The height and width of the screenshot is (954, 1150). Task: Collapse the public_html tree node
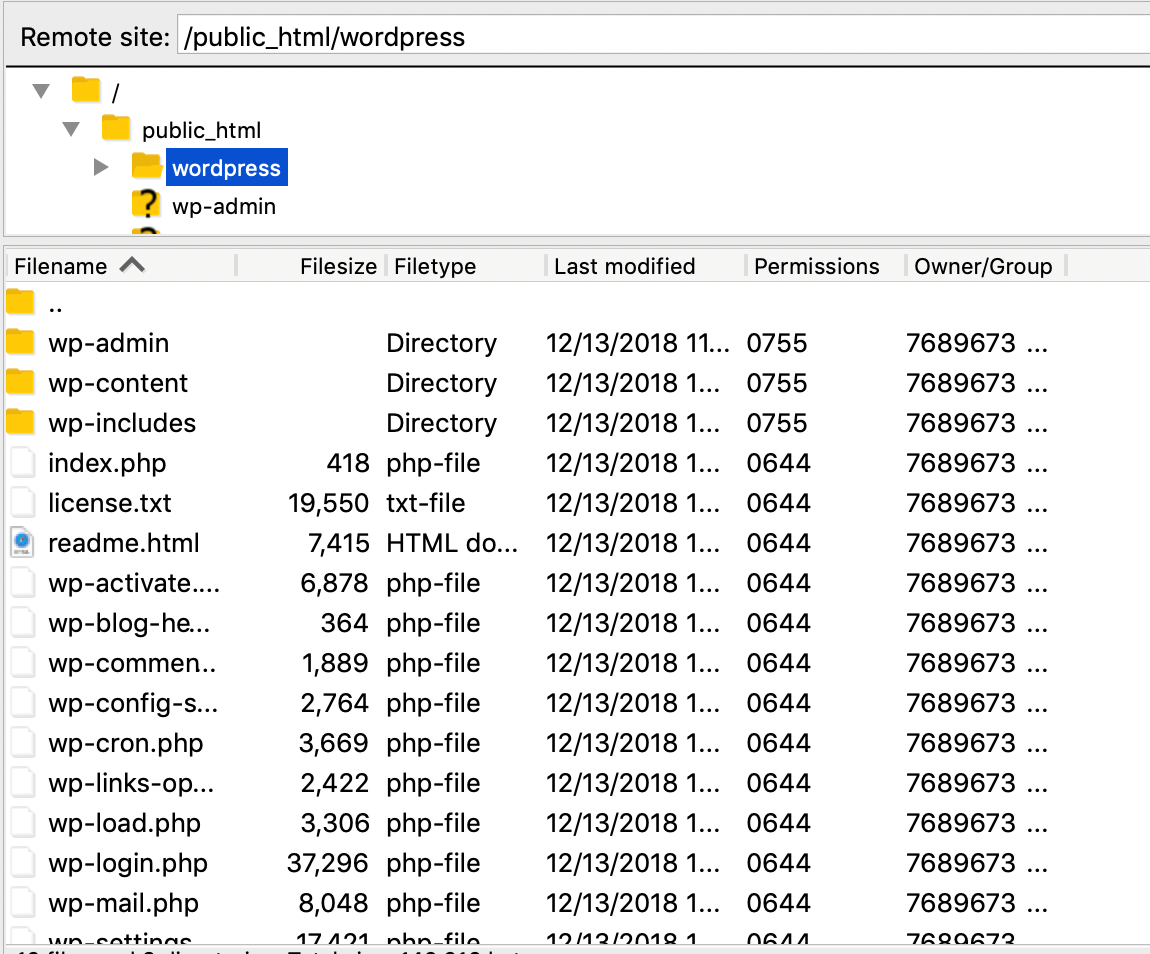71,129
